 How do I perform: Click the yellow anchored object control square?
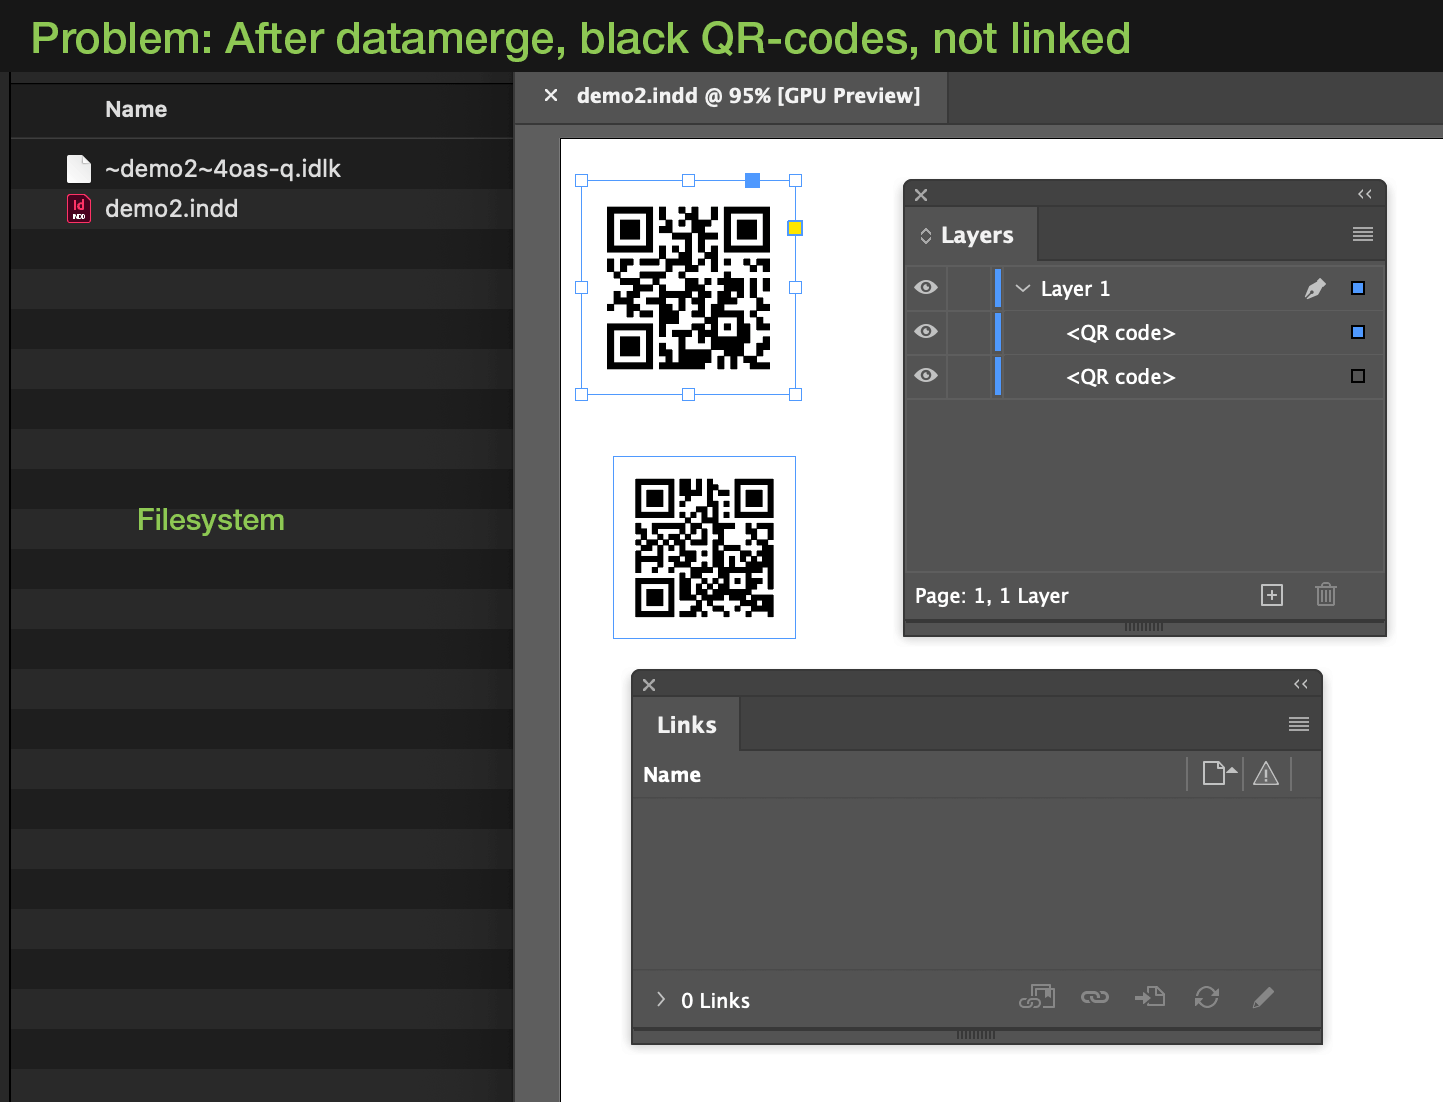pyautogui.click(x=795, y=228)
